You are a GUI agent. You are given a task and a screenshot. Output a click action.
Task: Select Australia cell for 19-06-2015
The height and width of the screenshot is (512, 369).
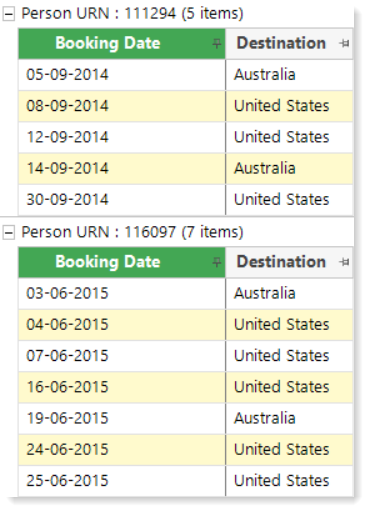point(289,419)
